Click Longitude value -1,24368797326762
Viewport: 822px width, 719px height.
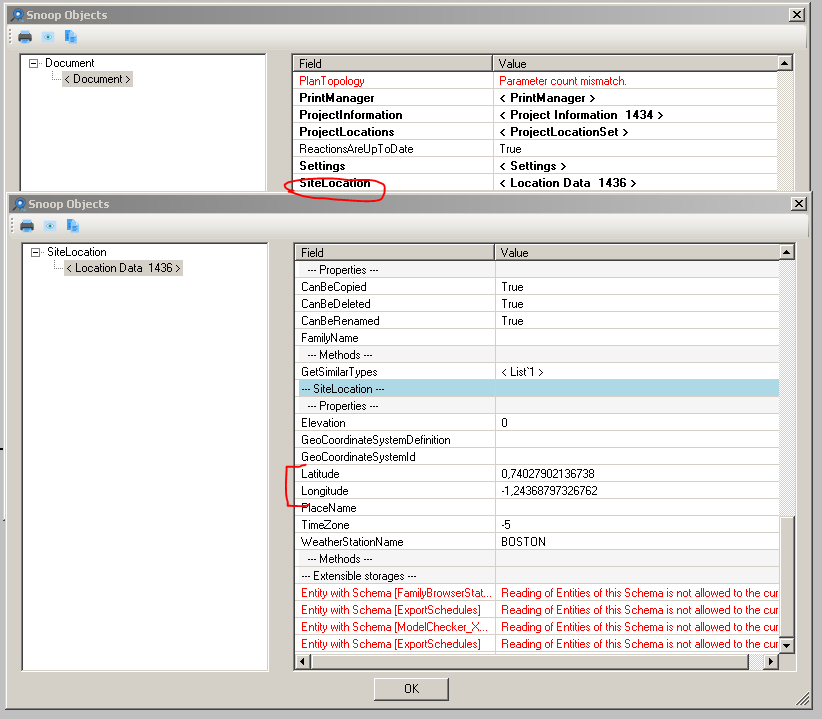click(x=549, y=491)
